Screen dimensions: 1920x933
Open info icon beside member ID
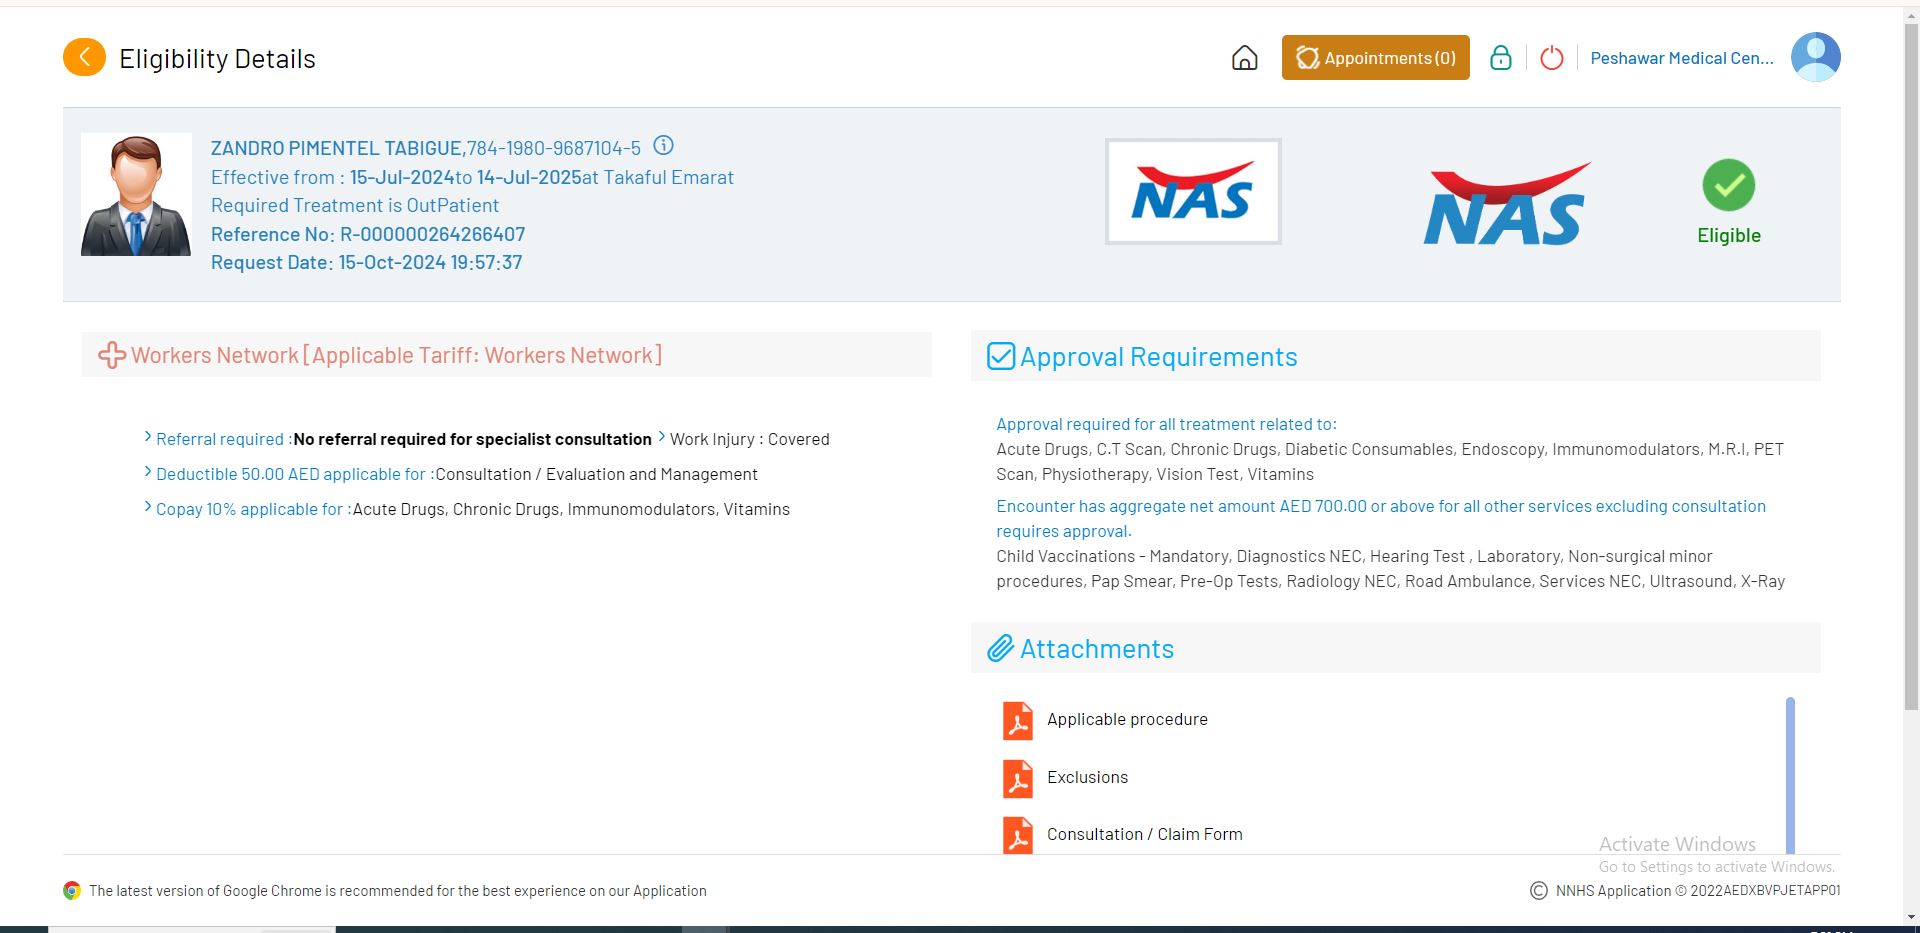pos(663,146)
